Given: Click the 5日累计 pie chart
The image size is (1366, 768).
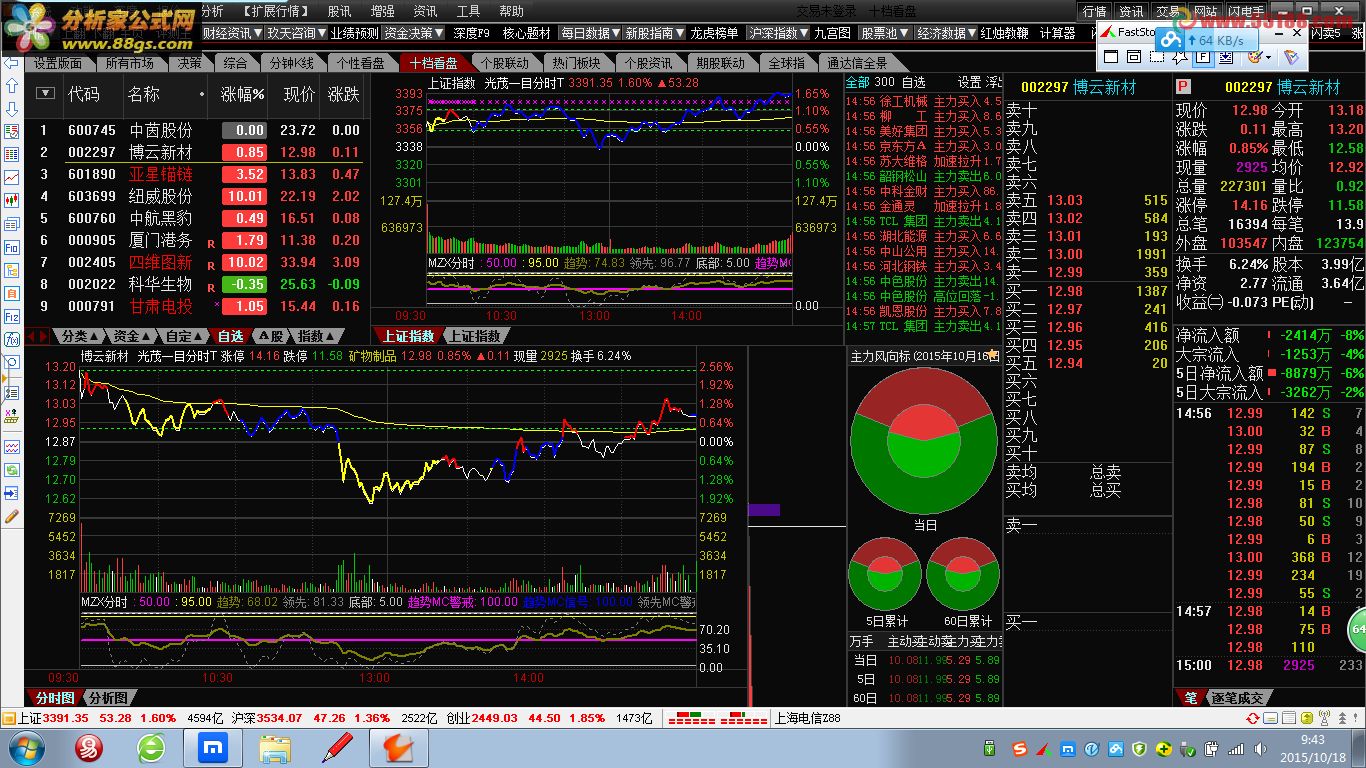Looking at the screenshot, I should click(884, 574).
